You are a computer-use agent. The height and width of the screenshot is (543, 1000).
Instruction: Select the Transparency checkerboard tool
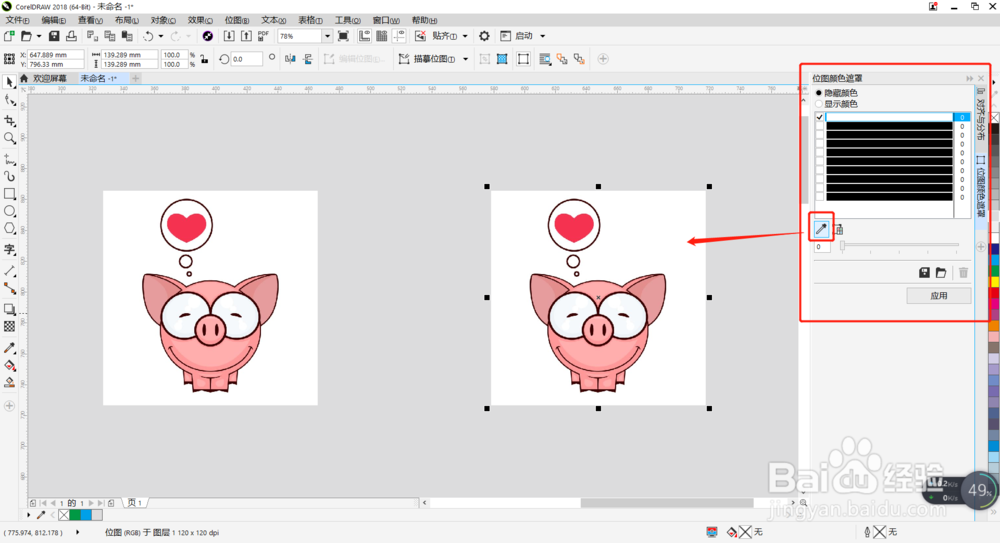pos(10,326)
